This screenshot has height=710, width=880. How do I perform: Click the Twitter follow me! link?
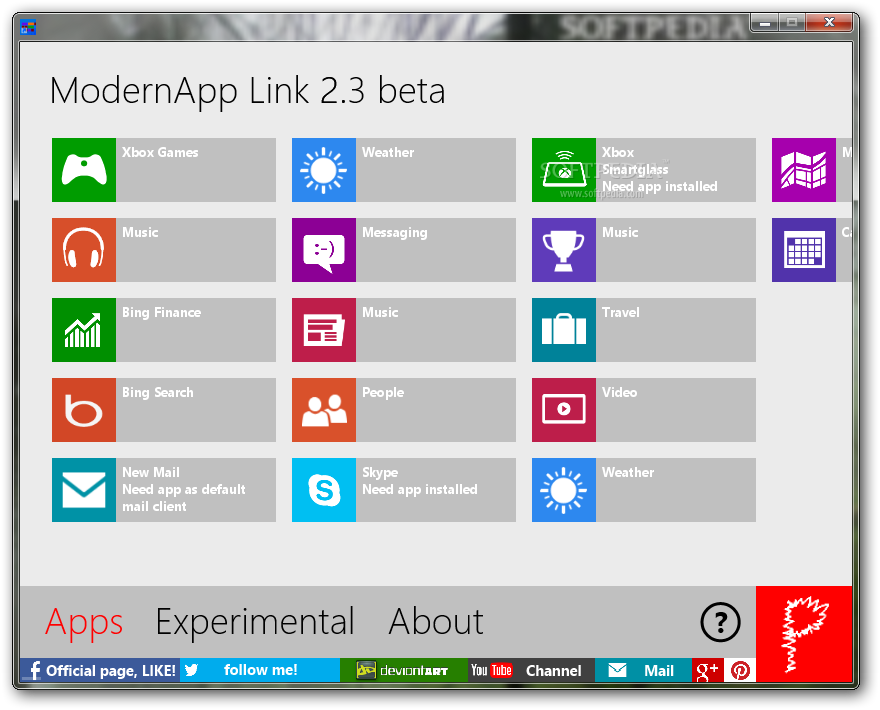[260, 670]
